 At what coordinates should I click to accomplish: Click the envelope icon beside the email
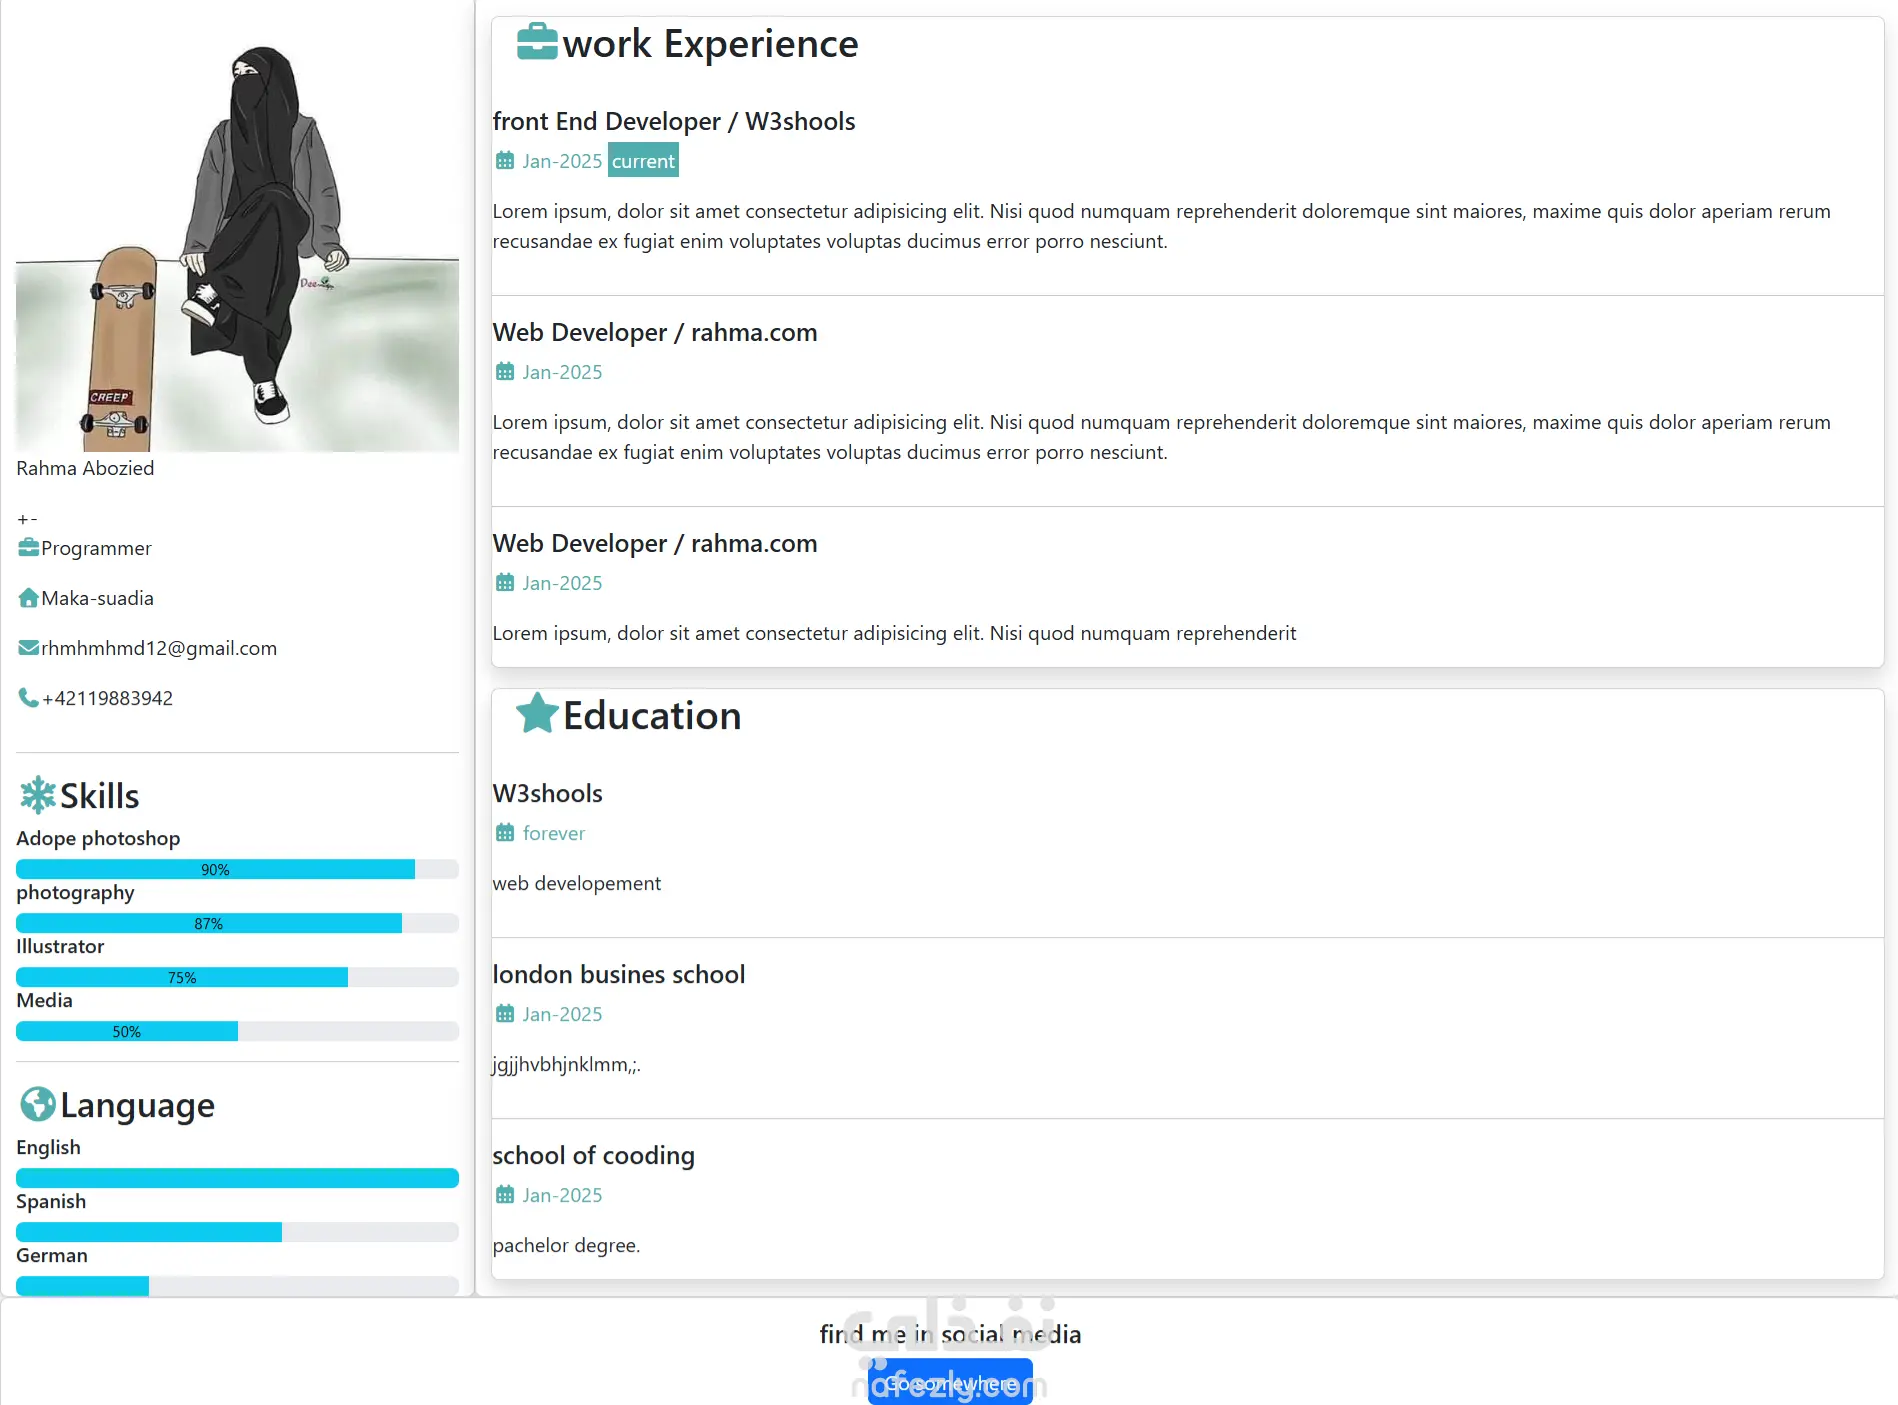click(x=28, y=648)
